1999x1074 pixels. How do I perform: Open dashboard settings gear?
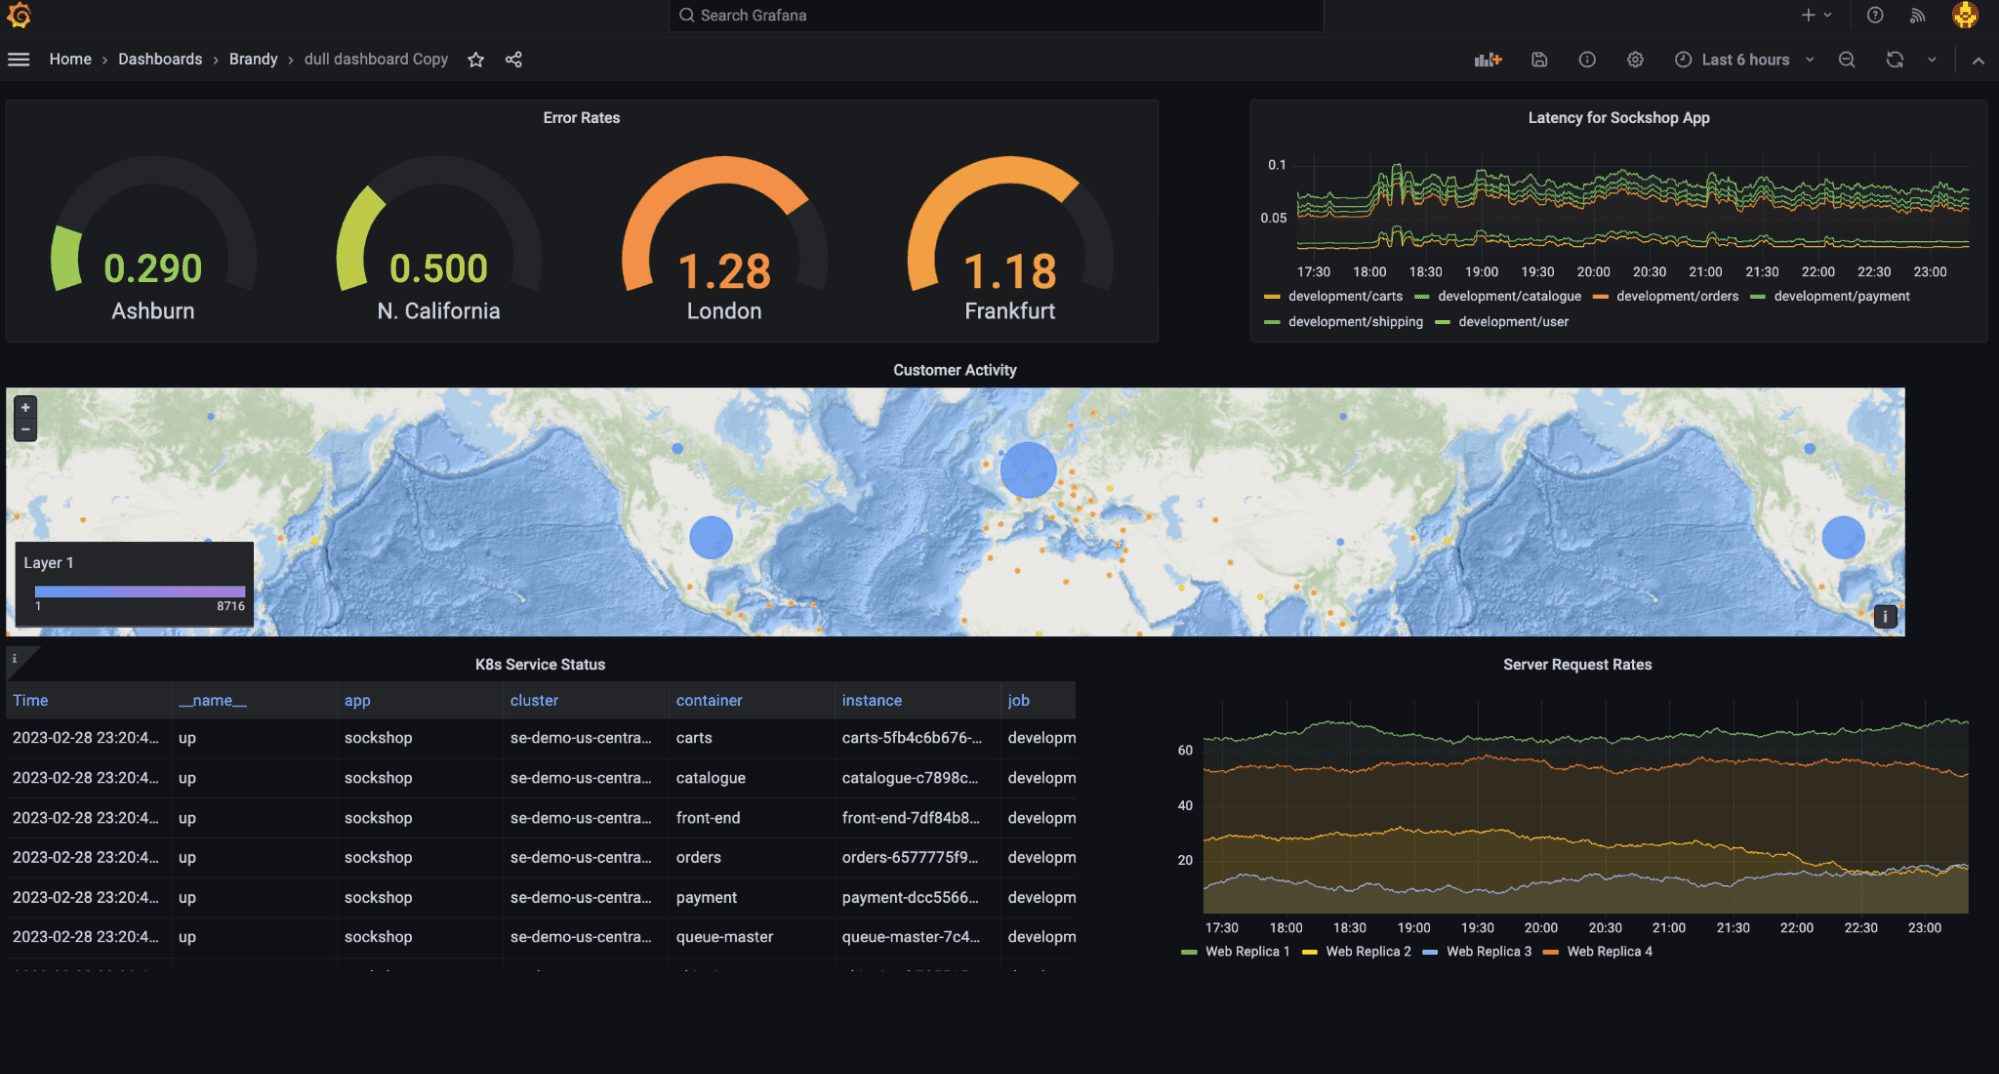point(1635,59)
